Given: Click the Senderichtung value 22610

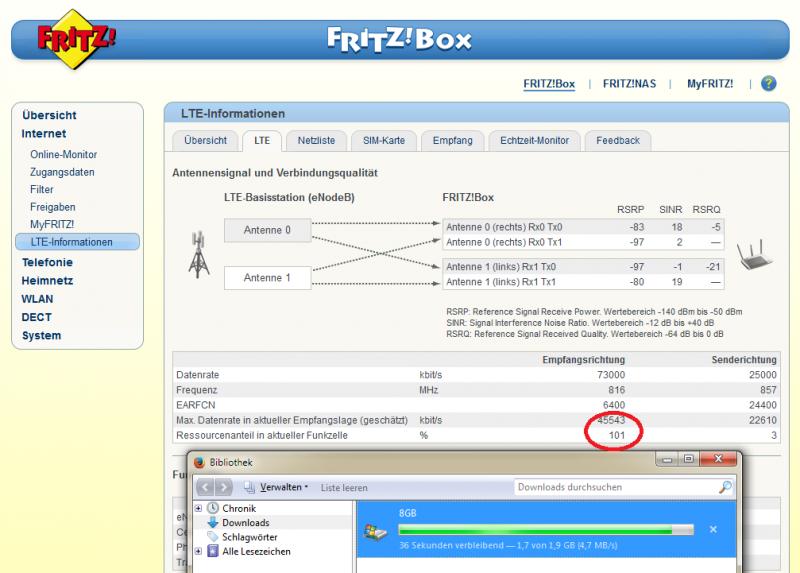Looking at the screenshot, I should pos(763,420).
